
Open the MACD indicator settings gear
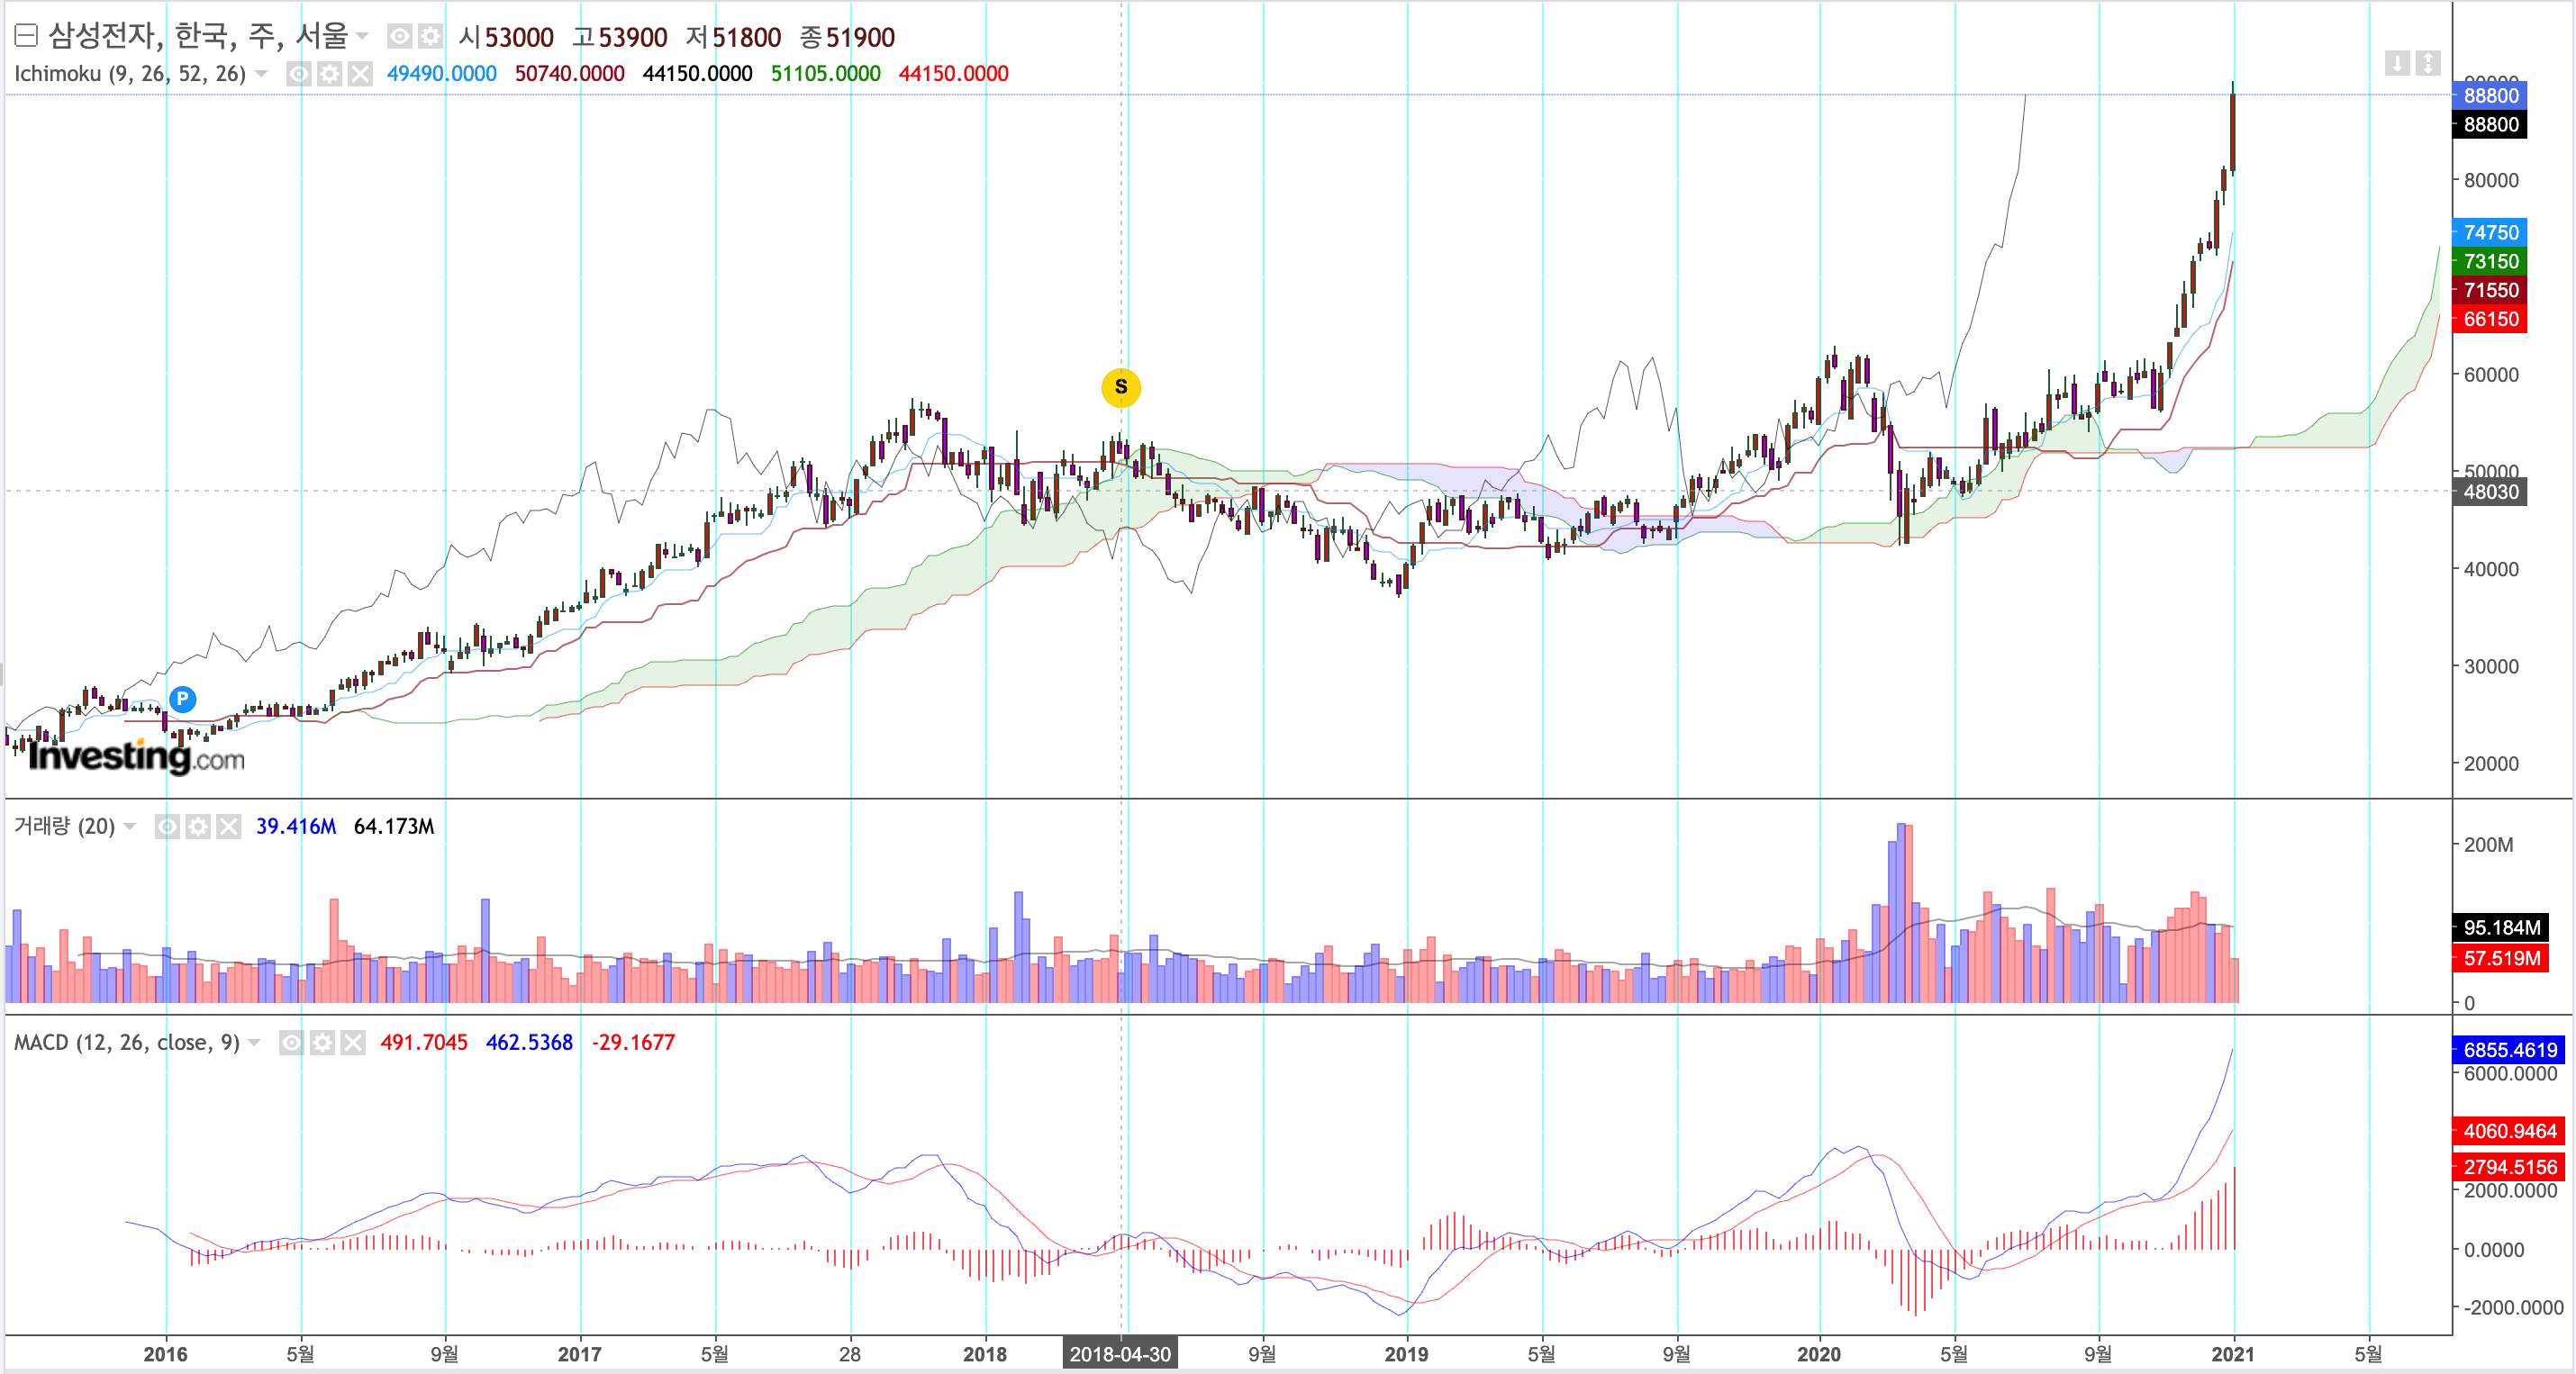(322, 1043)
